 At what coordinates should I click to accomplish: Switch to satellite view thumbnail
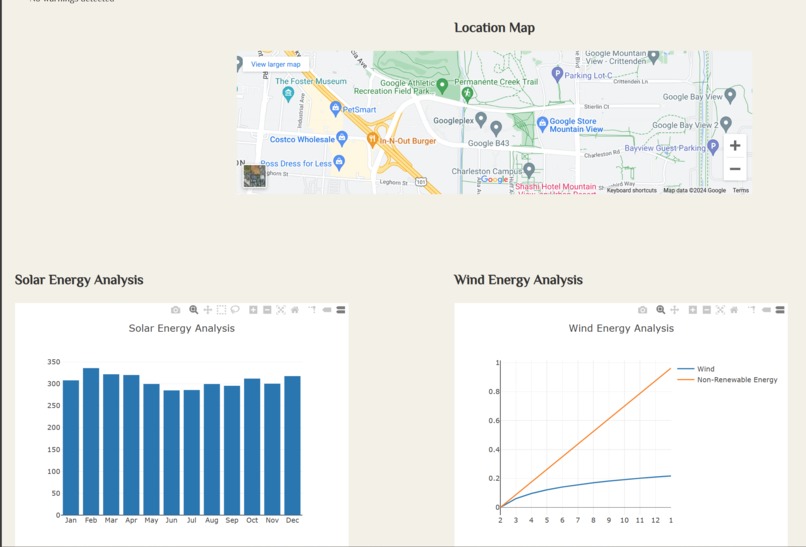click(x=254, y=176)
